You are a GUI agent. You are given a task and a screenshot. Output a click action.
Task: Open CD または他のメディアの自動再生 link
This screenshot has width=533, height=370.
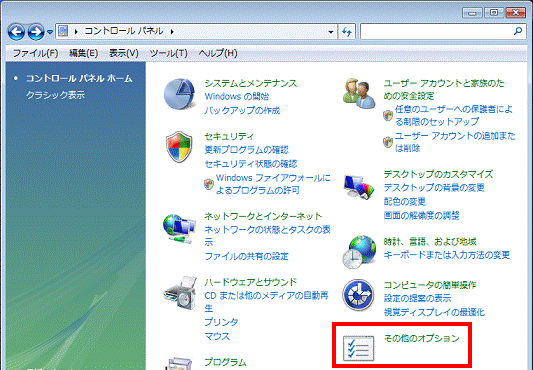pyautogui.click(x=266, y=302)
